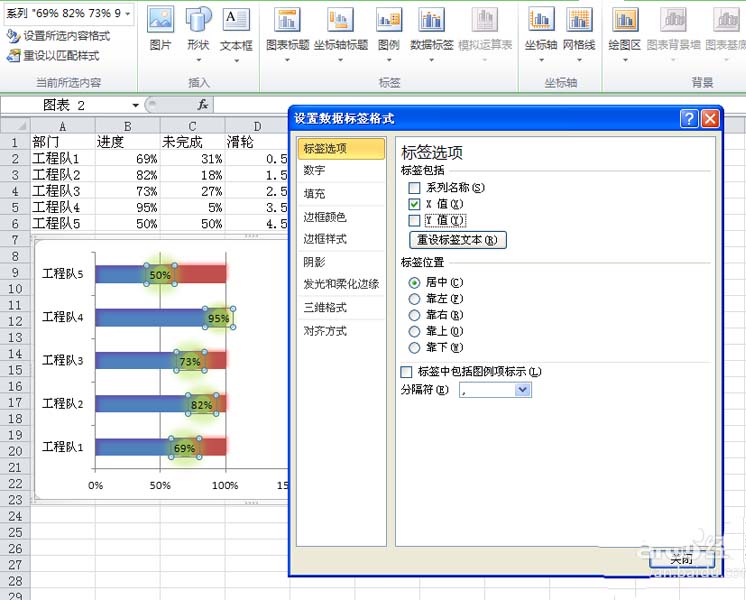The height and width of the screenshot is (600, 746).
Task: Click the red bar segment of 工程队1
Action: tap(214, 447)
